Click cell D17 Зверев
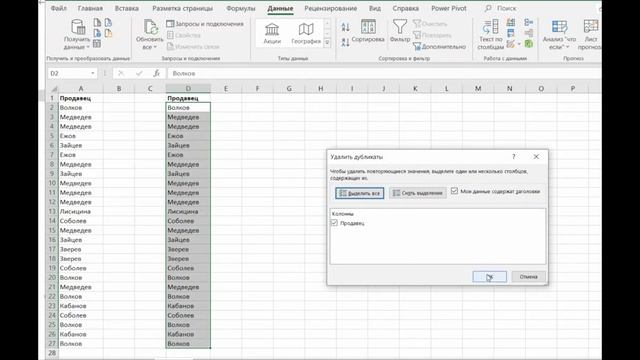 click(188, 249)
